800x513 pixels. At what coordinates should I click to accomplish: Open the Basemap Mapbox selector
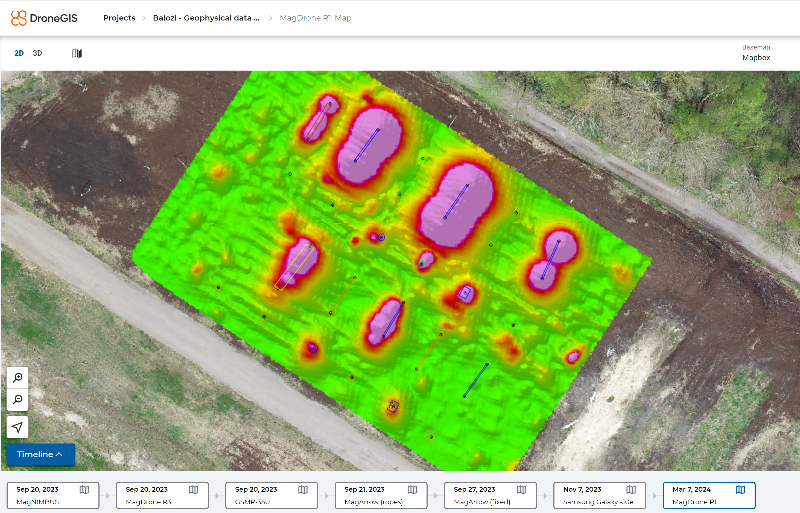[756, 58]
